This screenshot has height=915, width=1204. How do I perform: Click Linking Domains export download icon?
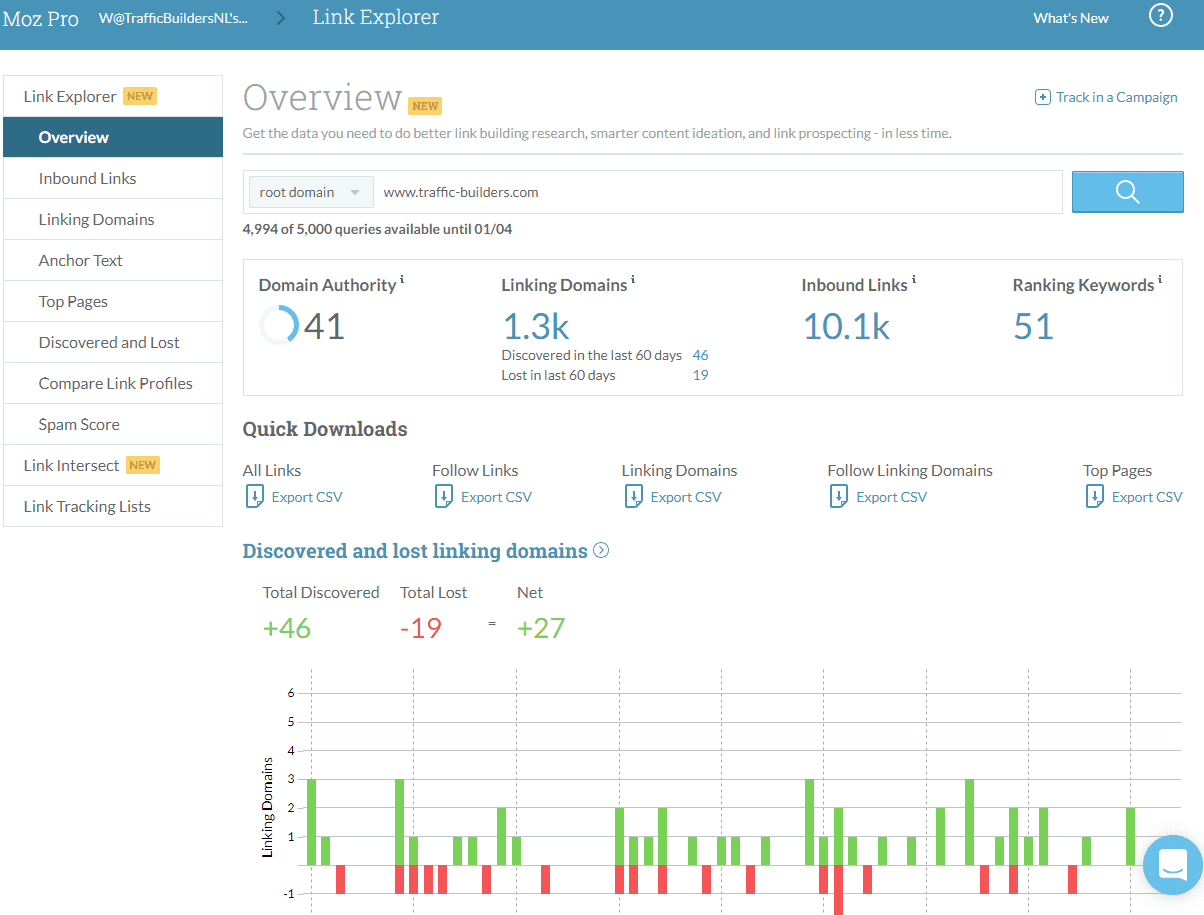point(633,496)
